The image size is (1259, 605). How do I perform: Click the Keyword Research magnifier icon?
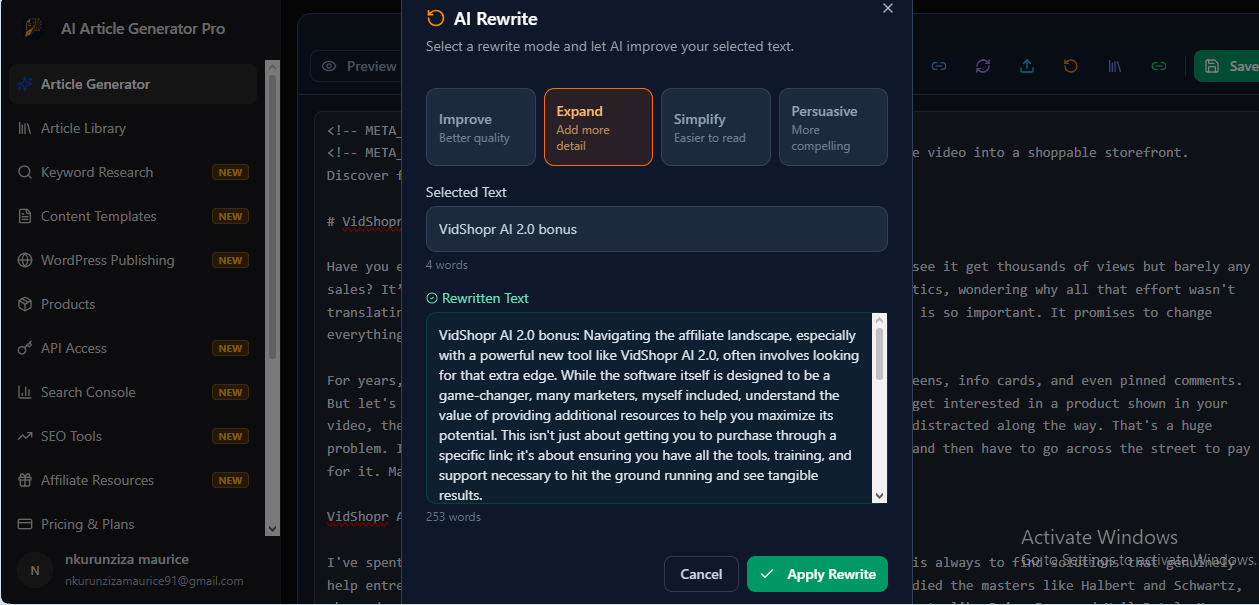tap(25, 172)
